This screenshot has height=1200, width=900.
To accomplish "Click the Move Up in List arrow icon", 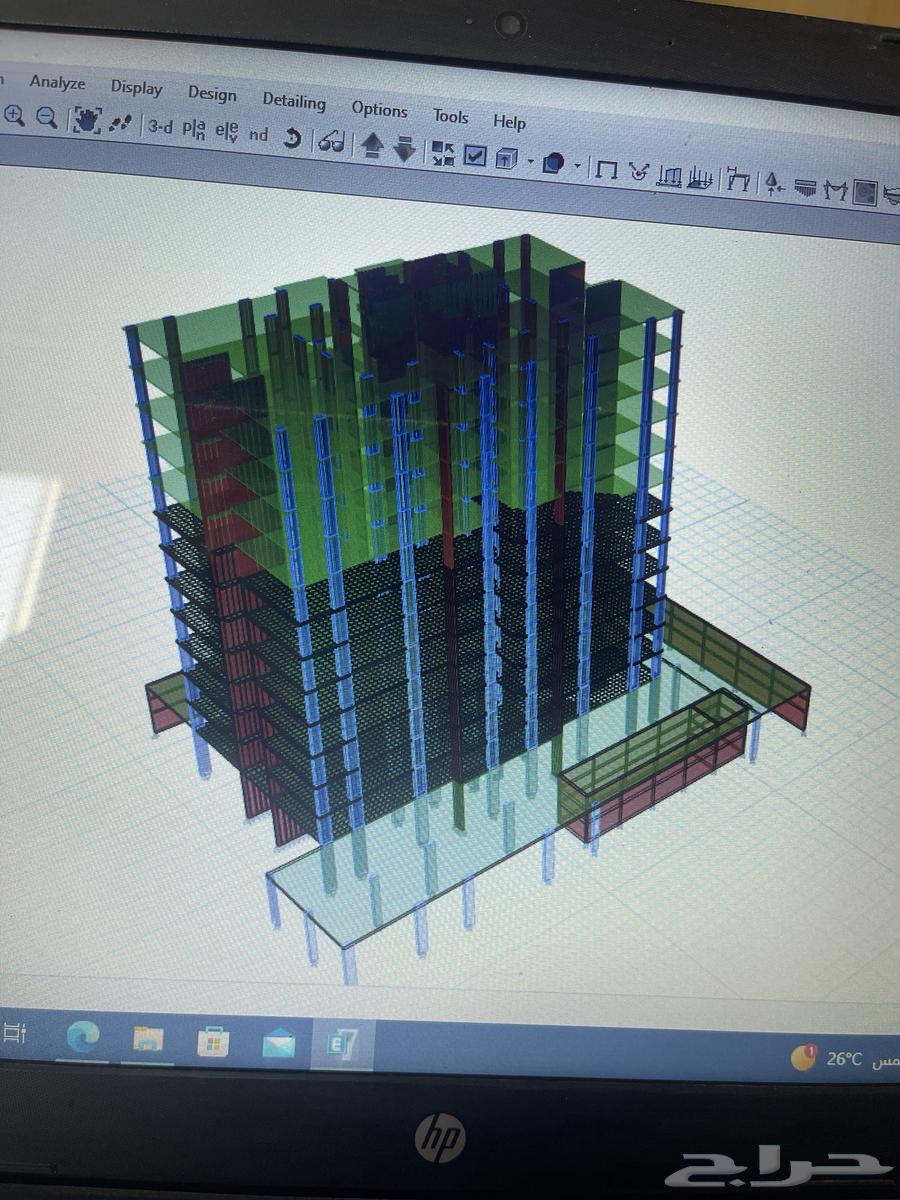I will (x=372, y=145).
